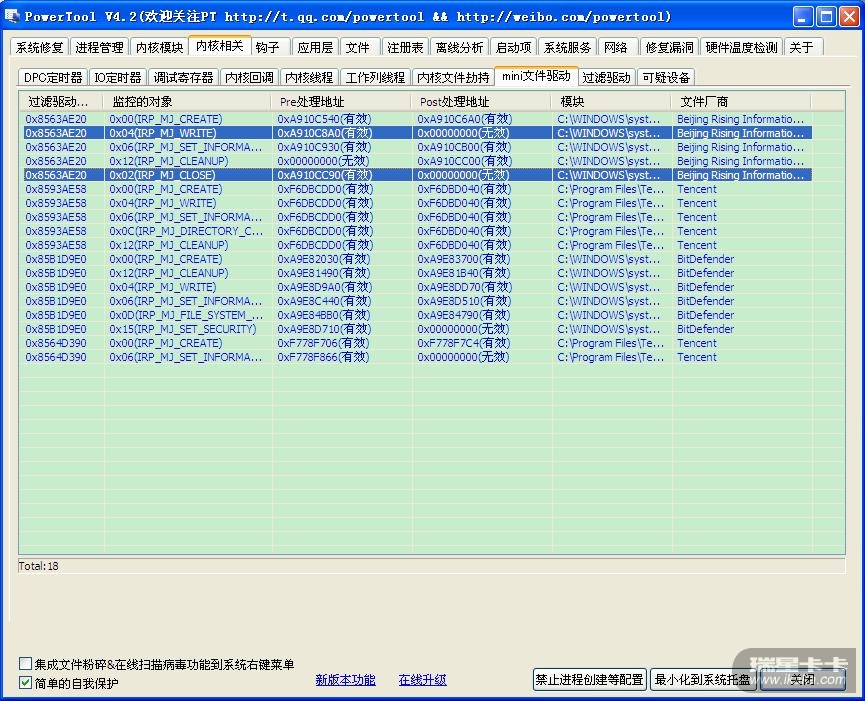The height and width of the screenshot is (701, 865).
Task: Select the IRP_MJ_DIRECTORY_C… Tencent row
Action: tap(186, 231)
